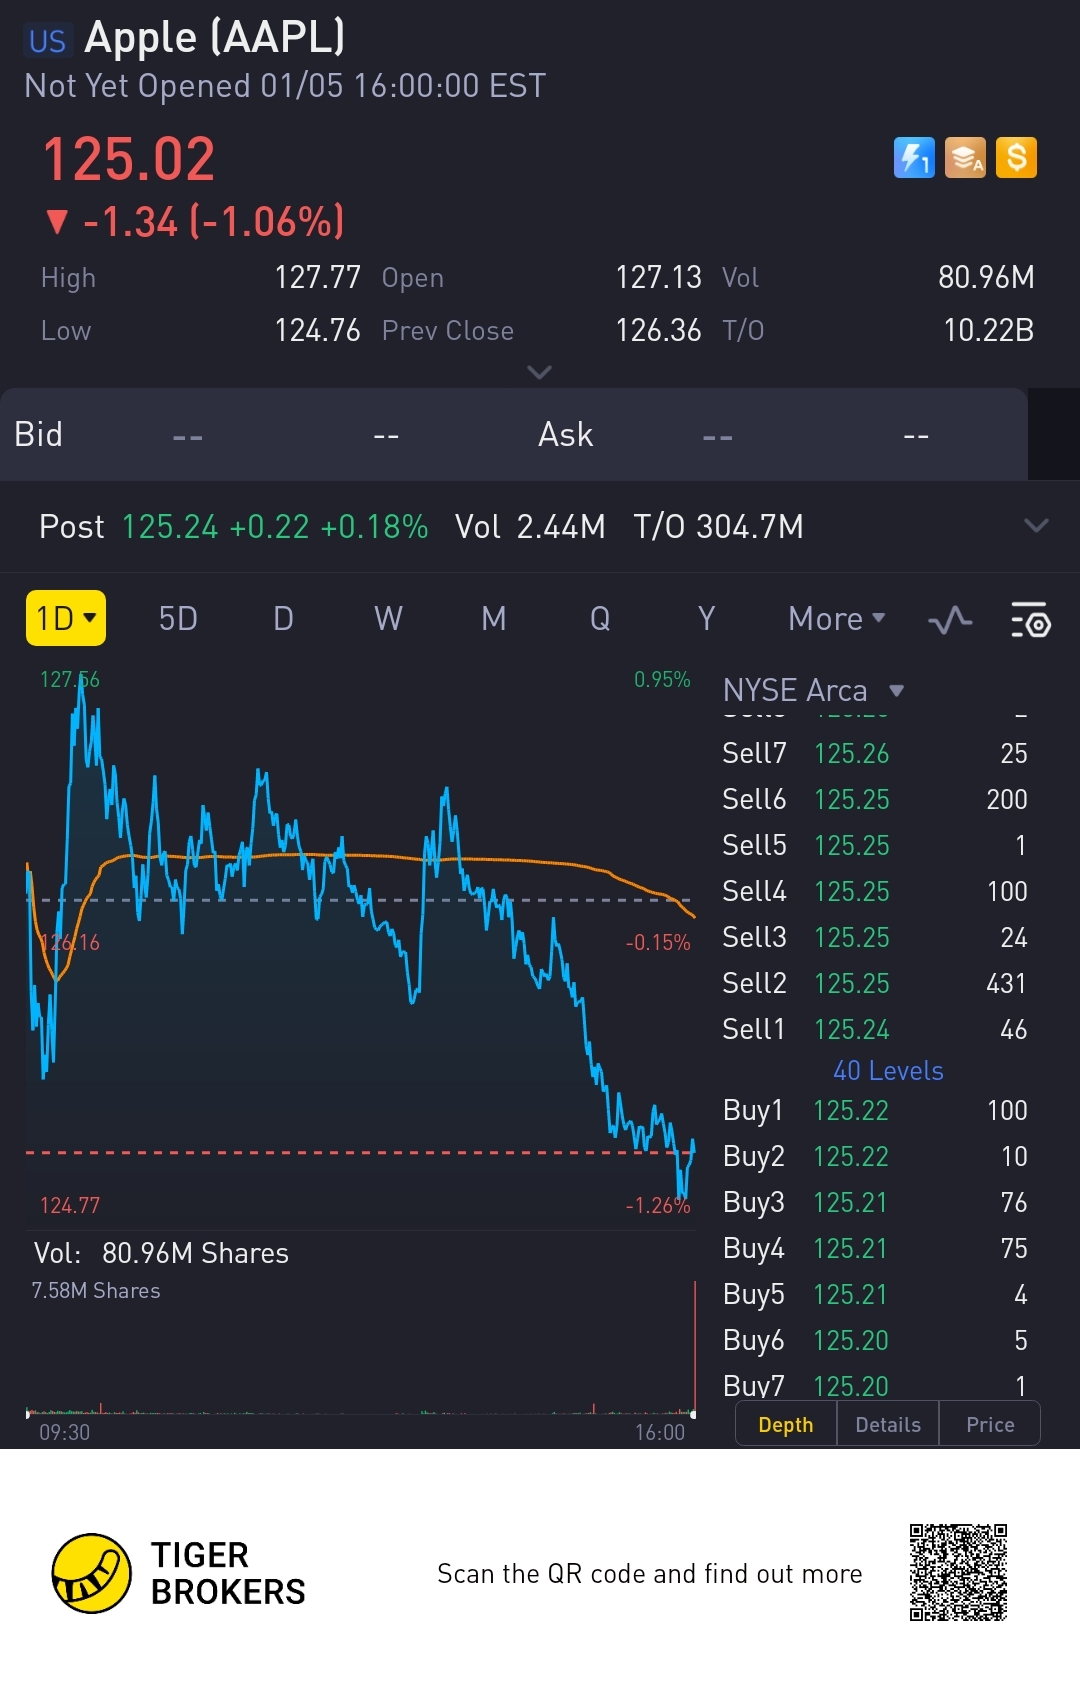The width and height of the screenshot is (1080, 1698).
Task: Tap the Tiger Brokers logo
Action: pos(92,1573)
